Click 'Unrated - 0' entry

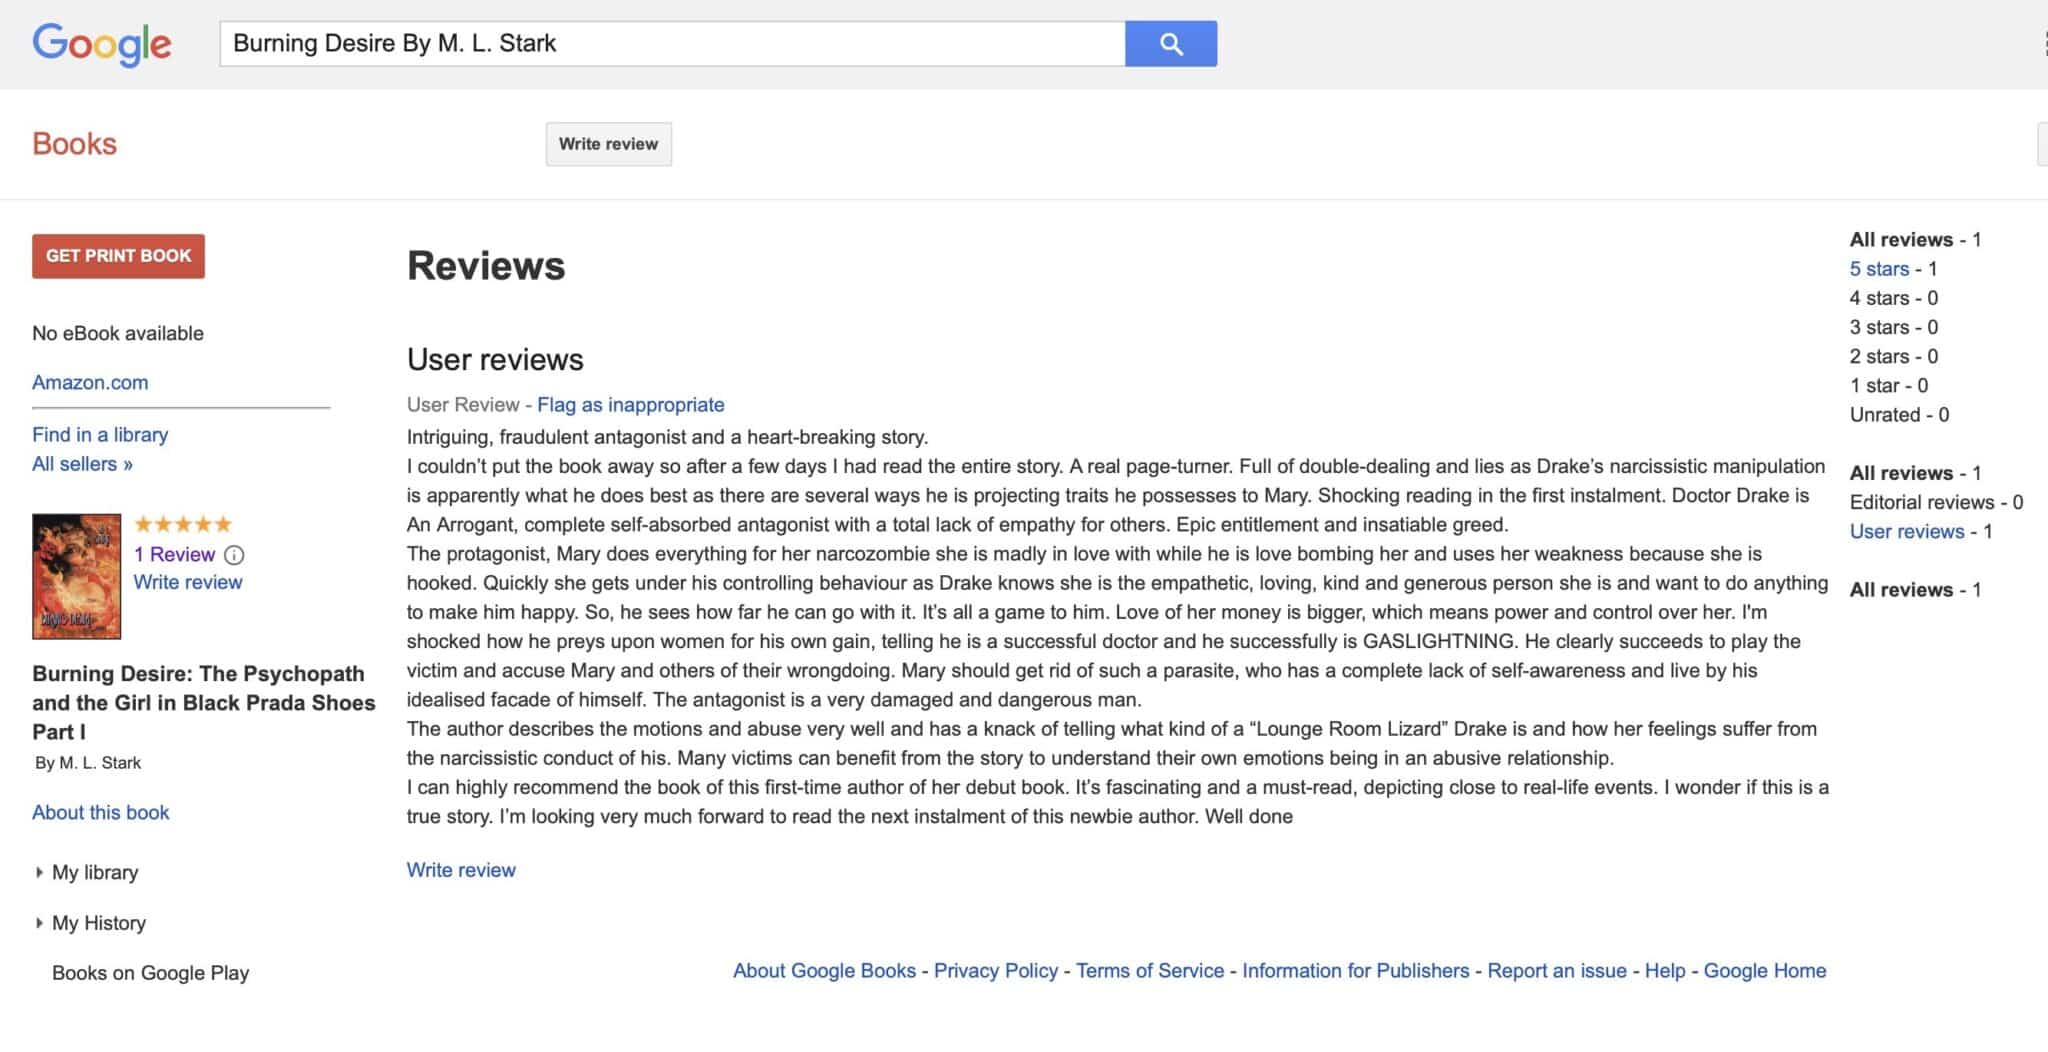[x=1899, y=415]
